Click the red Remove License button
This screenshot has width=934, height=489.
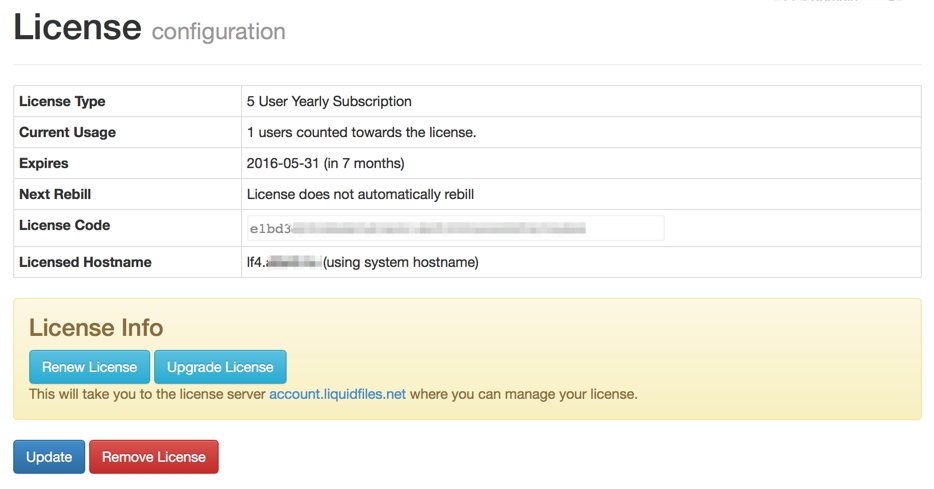point(154,457)
